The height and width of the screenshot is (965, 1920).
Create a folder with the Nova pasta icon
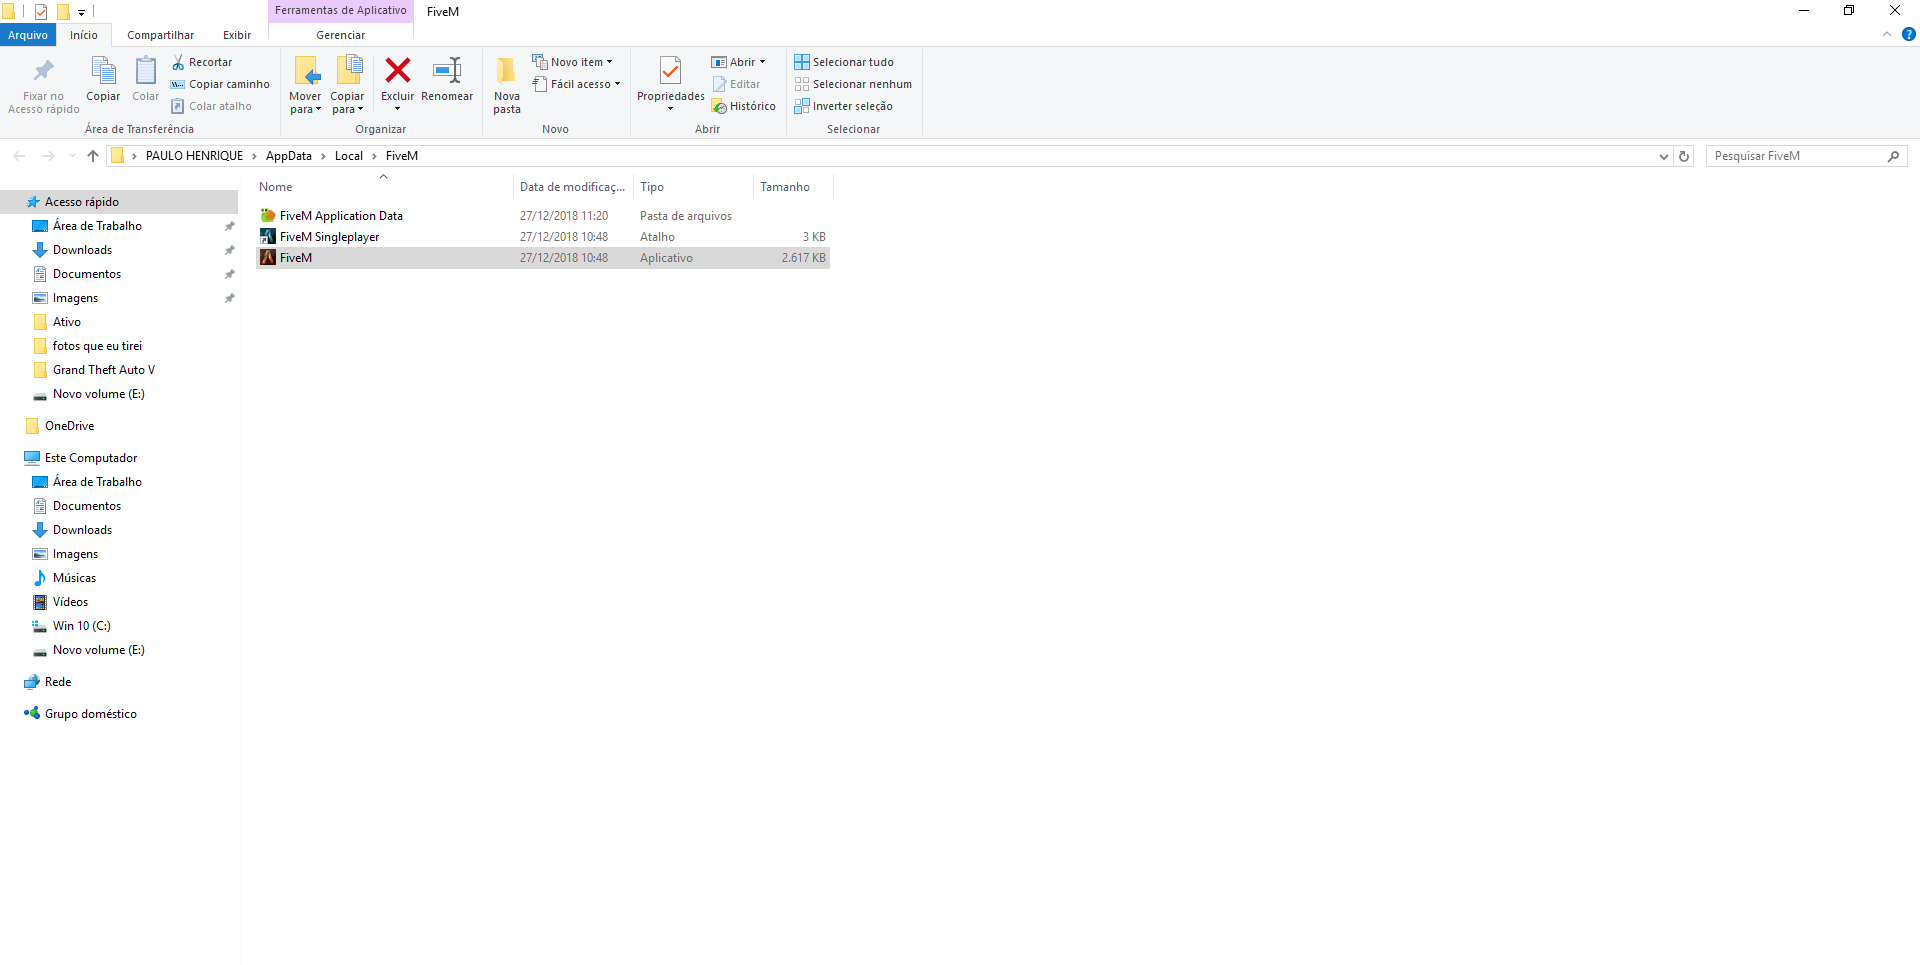tap(507, 70)
